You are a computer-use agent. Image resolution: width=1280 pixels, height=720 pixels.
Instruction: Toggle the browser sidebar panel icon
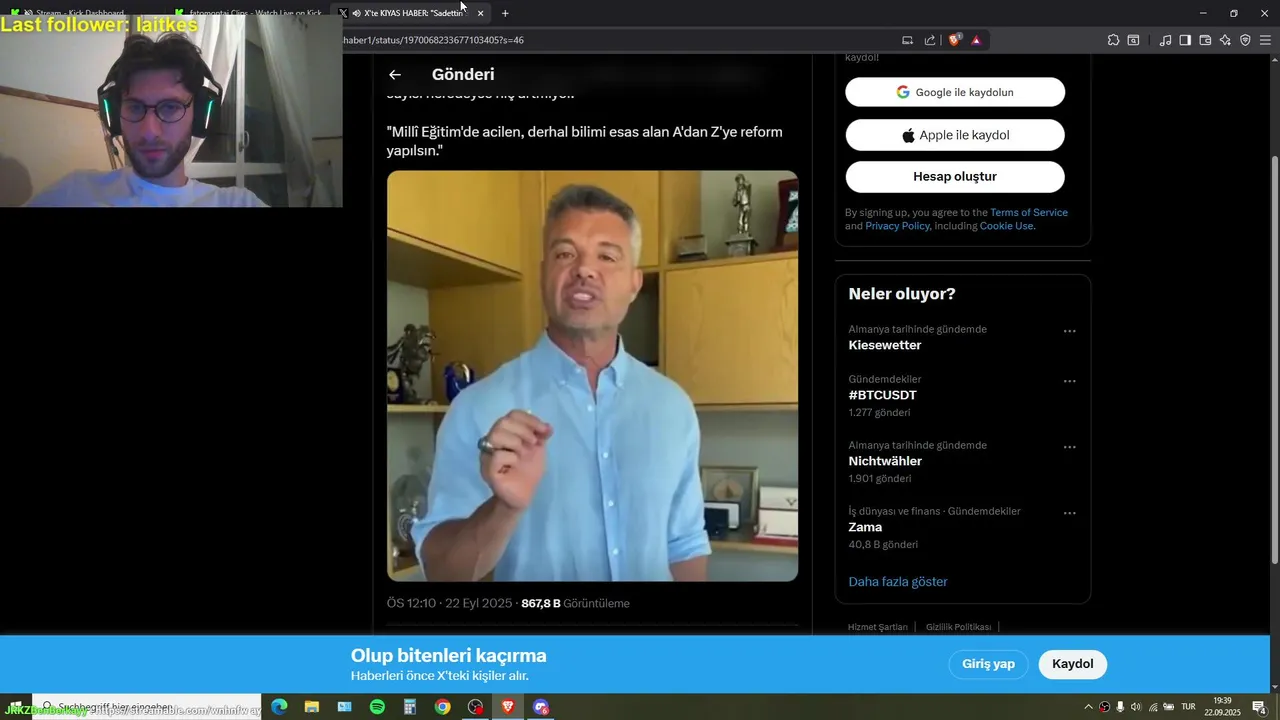point(1185,40)
